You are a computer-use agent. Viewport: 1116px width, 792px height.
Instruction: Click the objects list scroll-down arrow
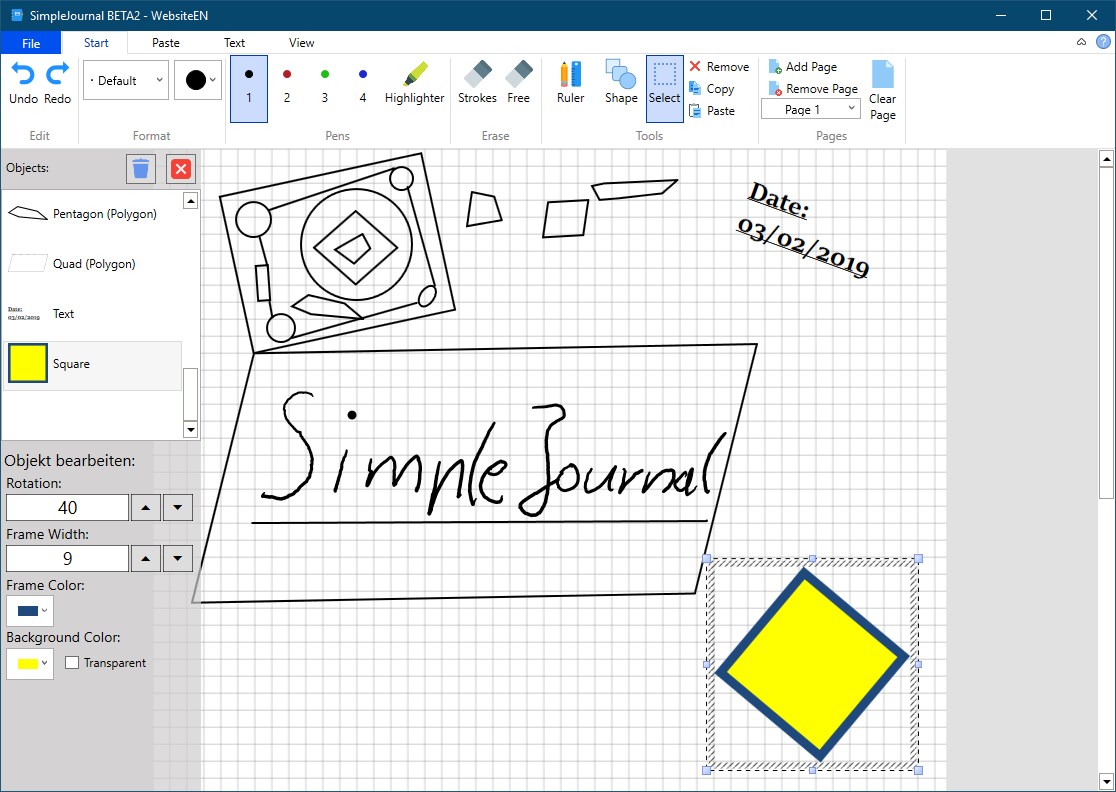(190, 429)
